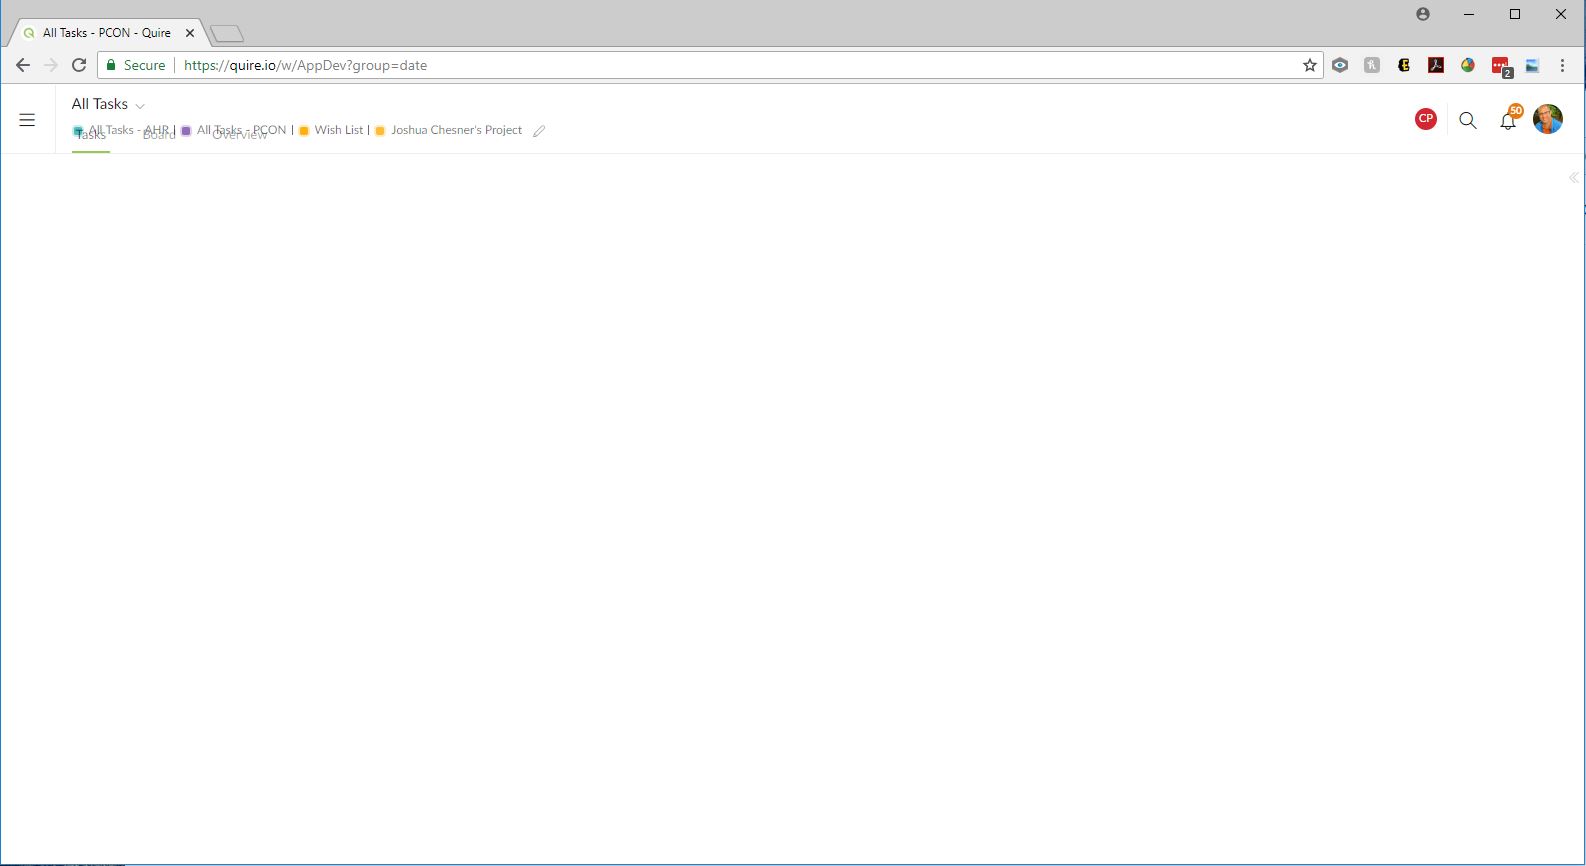Click the Chrome profile person icon
This screenshot has height=866, width=1586.
click(x=1423, y=14)
